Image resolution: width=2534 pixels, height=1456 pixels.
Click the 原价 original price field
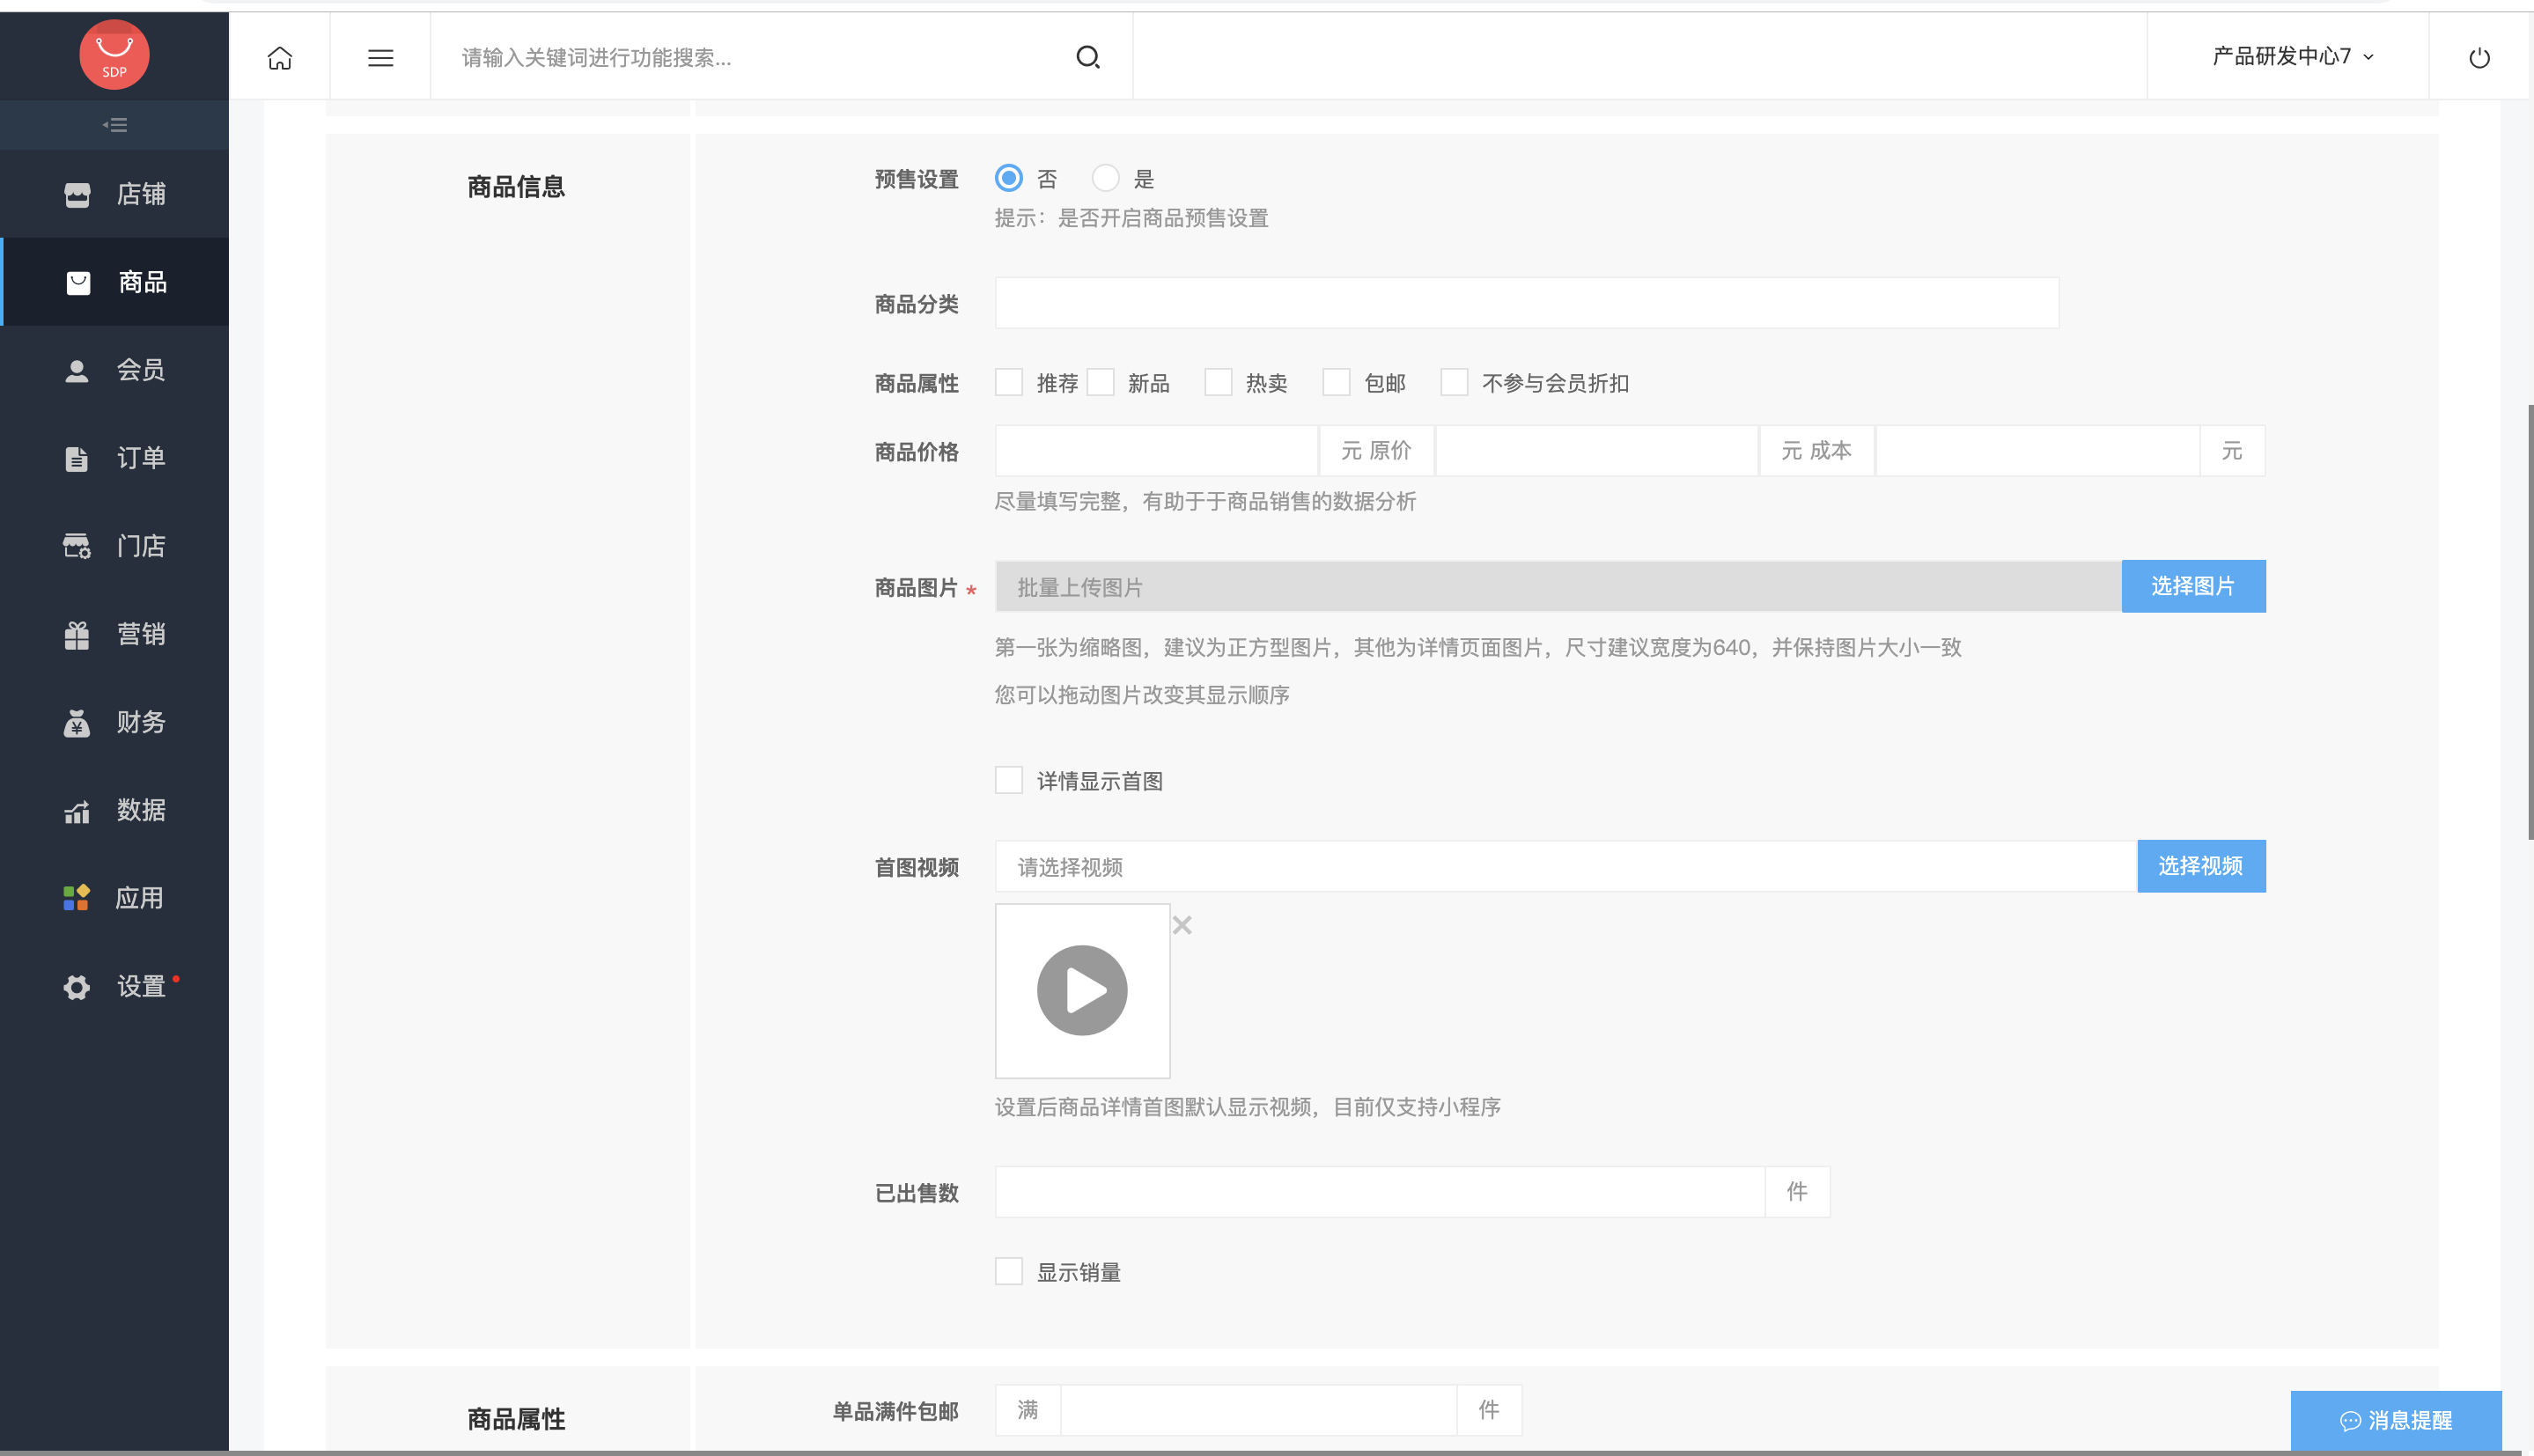coord(1596,451)
